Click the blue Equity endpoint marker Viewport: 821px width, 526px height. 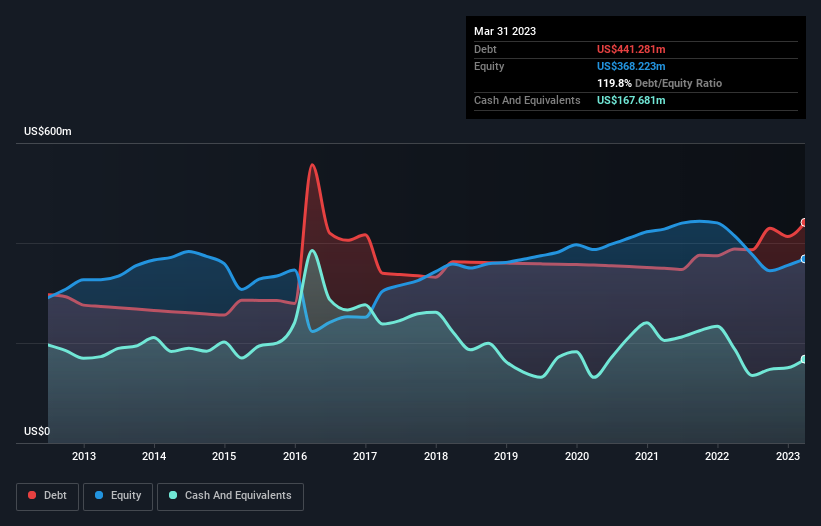click(x=804, y=259)
